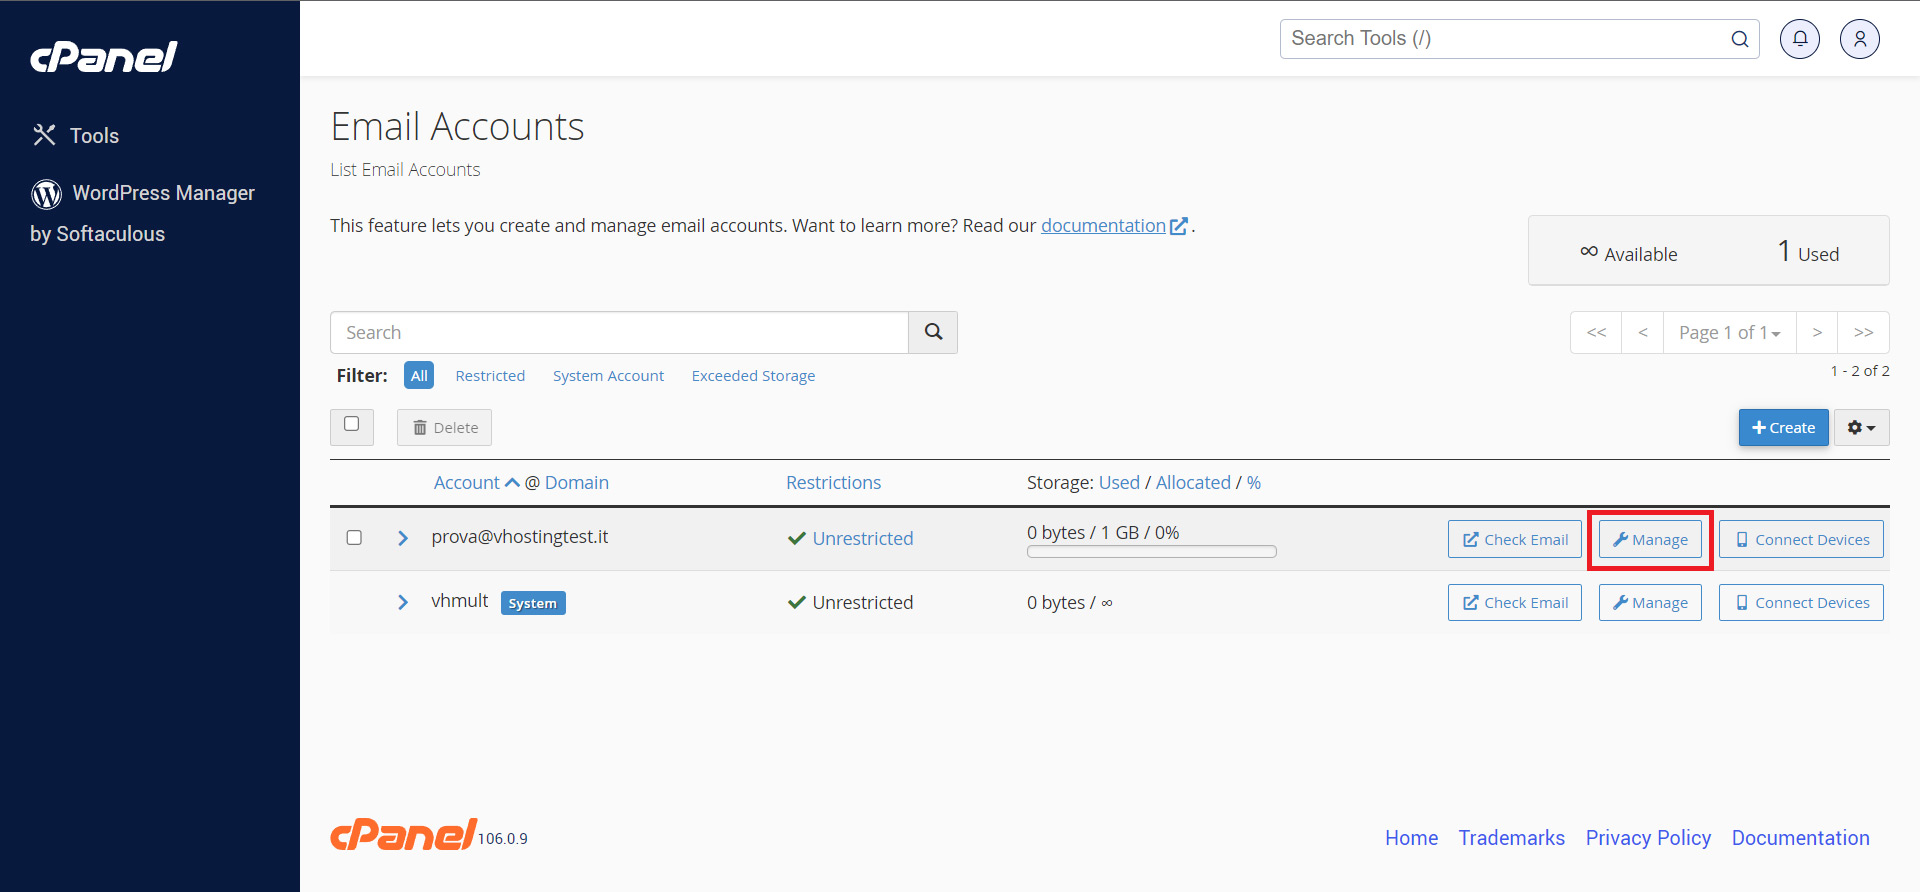
Task: Open the user account icon
Action: click(x=1860, y=39)
